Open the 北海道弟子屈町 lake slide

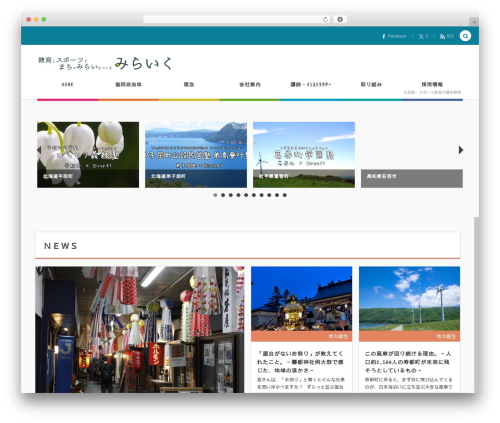pyautogui.click(x=196, y=155)
